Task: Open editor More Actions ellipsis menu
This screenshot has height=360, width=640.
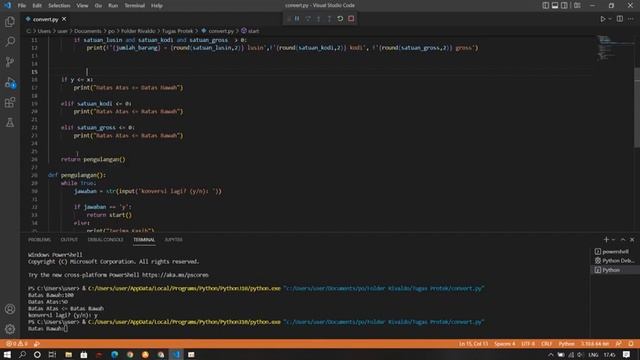Action: (631, 19)
